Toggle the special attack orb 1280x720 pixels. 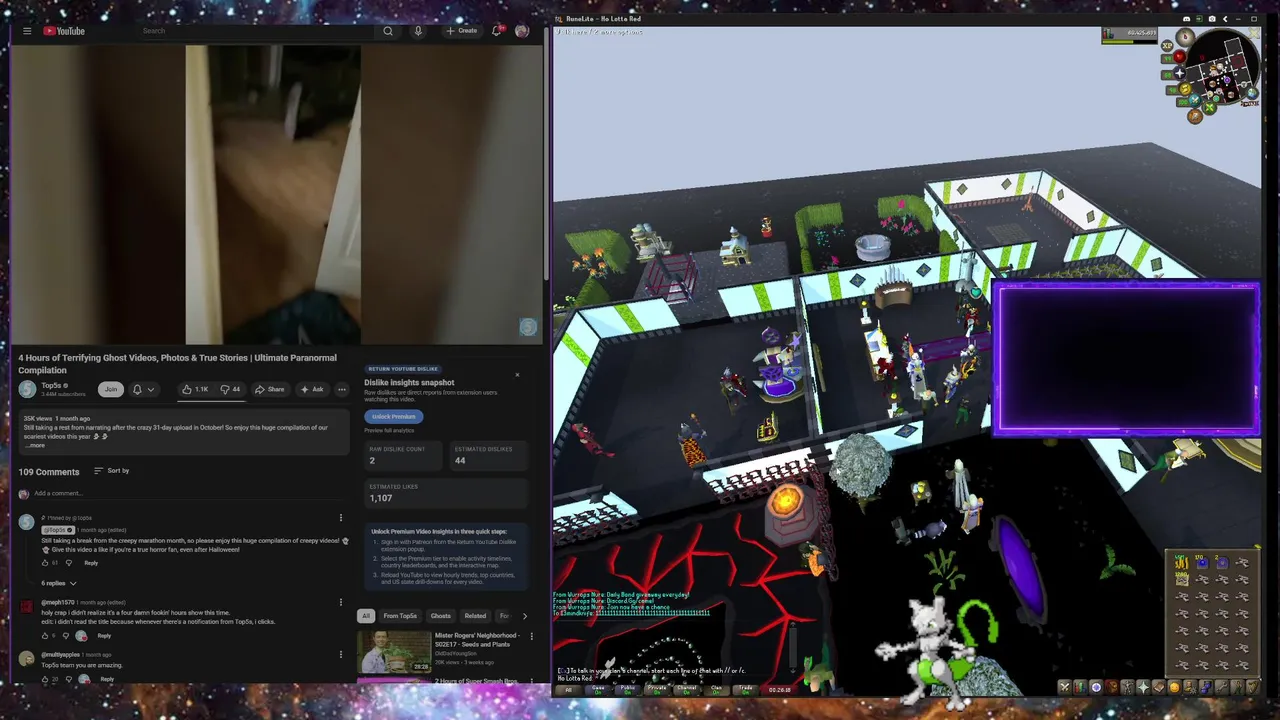1195,100
